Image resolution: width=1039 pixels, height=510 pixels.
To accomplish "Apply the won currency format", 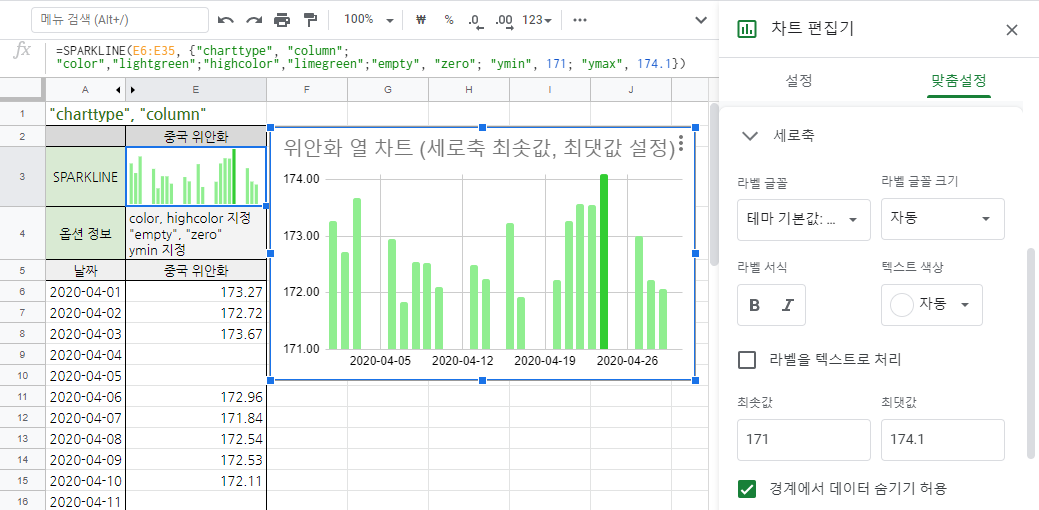I will pos(420,20).
